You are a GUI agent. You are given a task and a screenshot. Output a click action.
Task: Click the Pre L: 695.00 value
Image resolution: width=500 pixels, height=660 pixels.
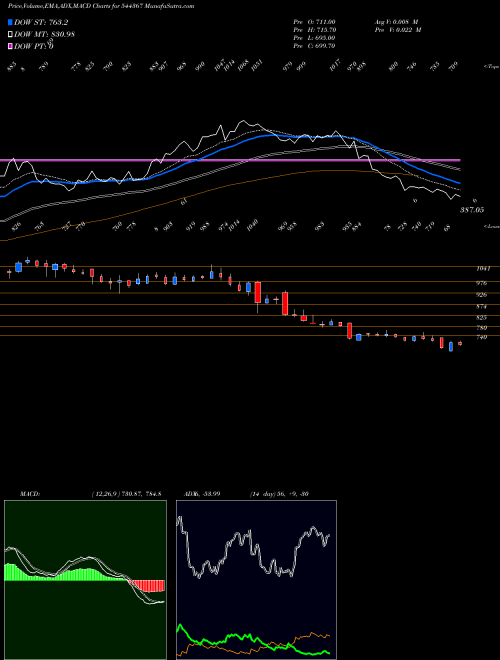pos(314,38)
